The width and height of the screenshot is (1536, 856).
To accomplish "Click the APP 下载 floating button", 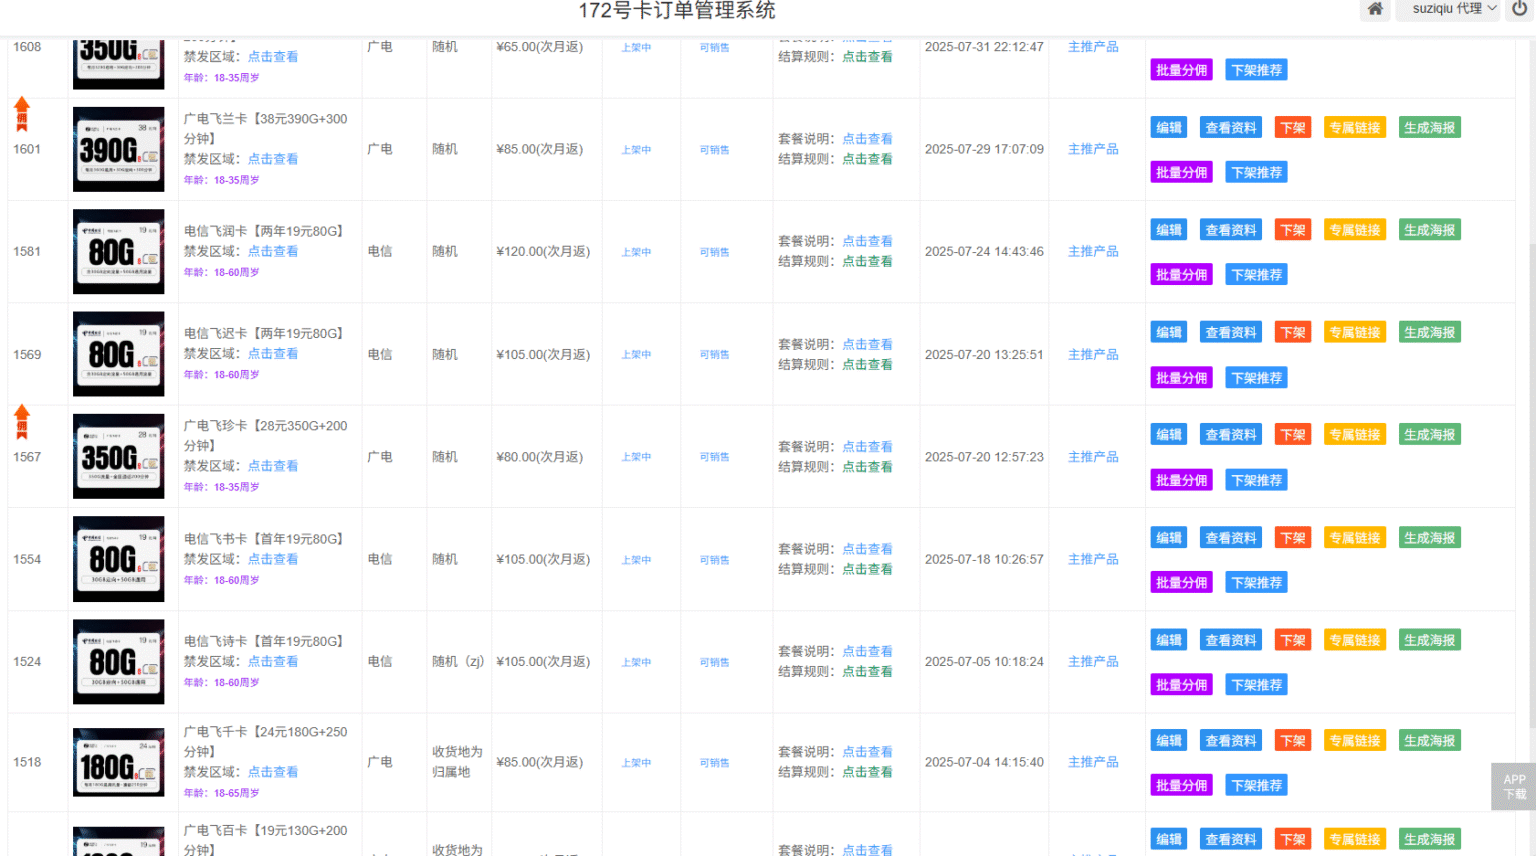I will pos(1513,786).
